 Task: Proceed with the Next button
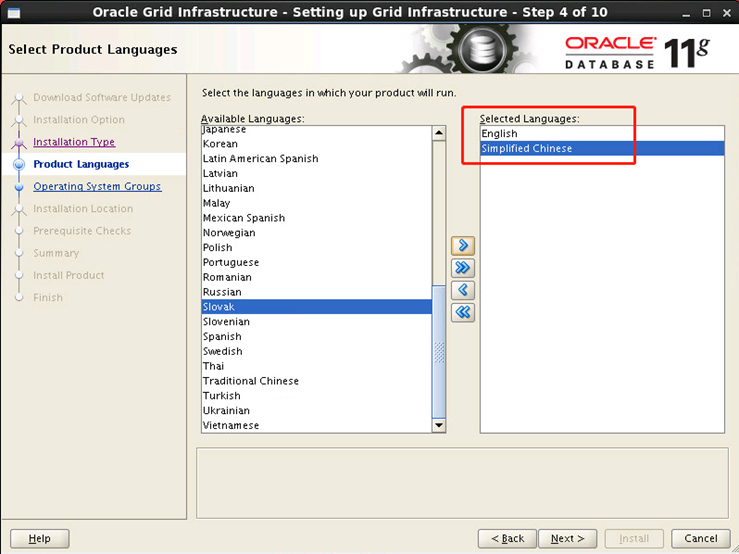(x=567, y=538)
